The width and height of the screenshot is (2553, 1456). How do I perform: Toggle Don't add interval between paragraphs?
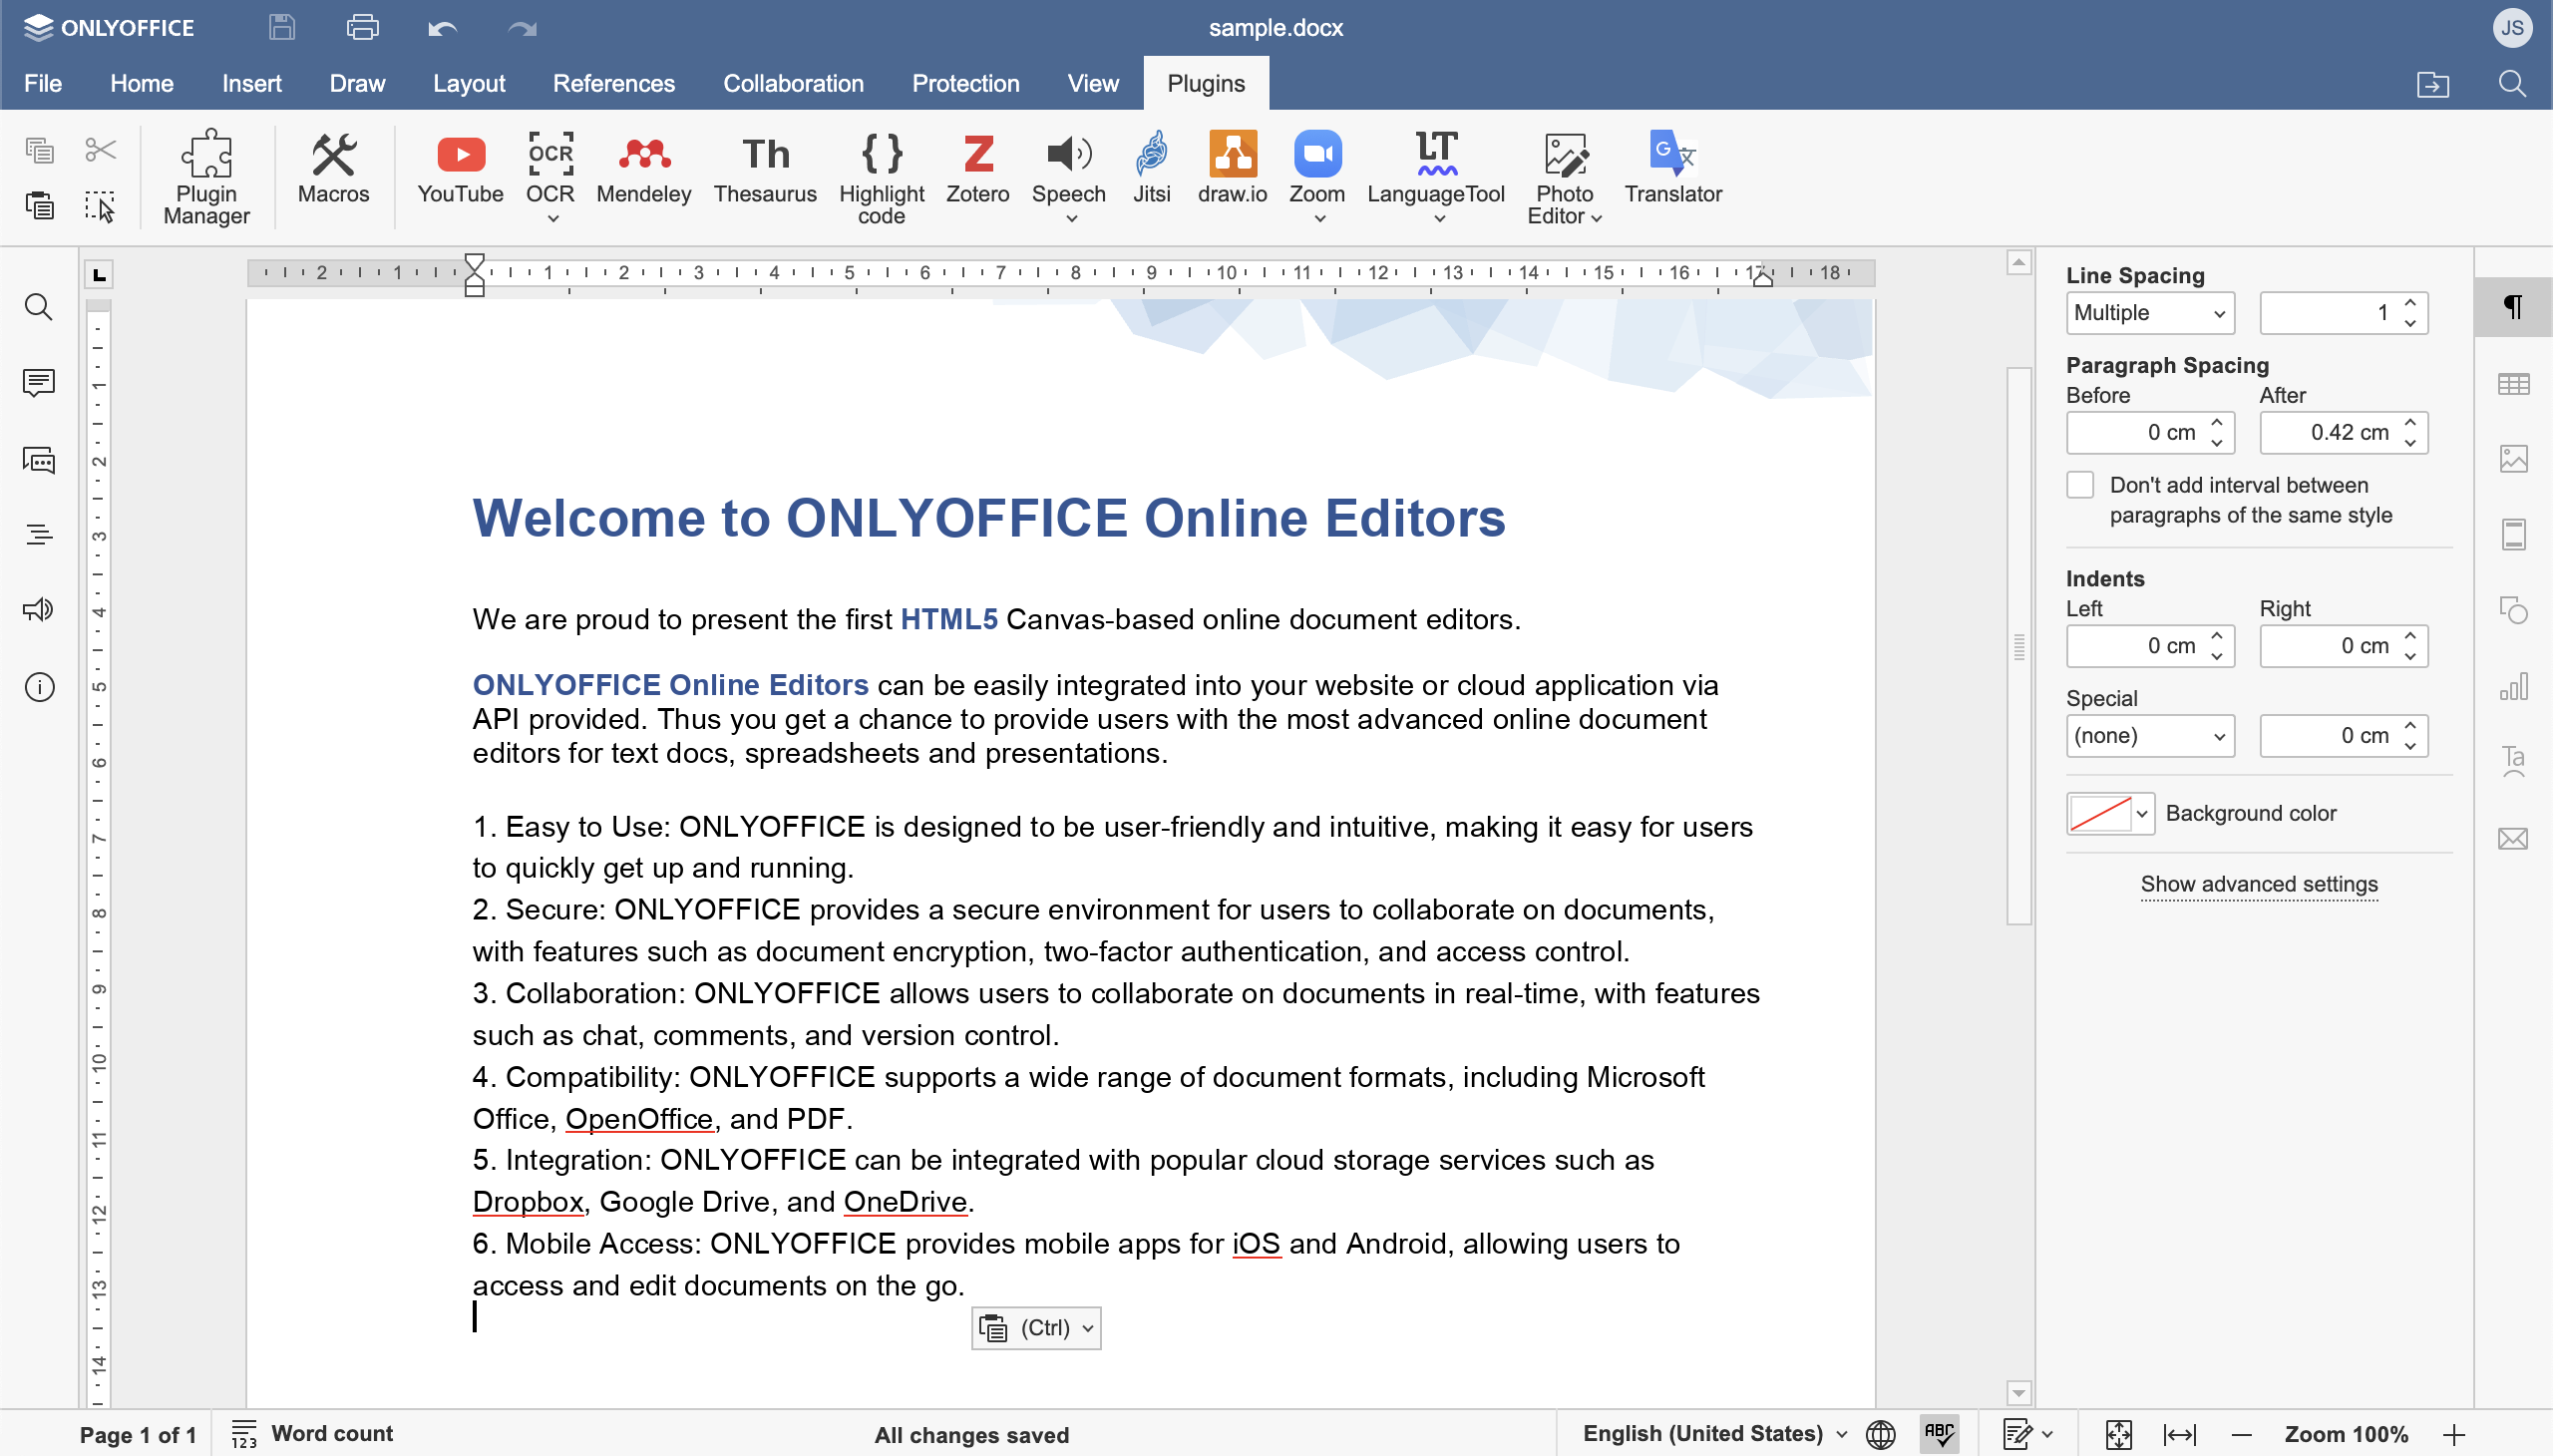(2080, 485)
